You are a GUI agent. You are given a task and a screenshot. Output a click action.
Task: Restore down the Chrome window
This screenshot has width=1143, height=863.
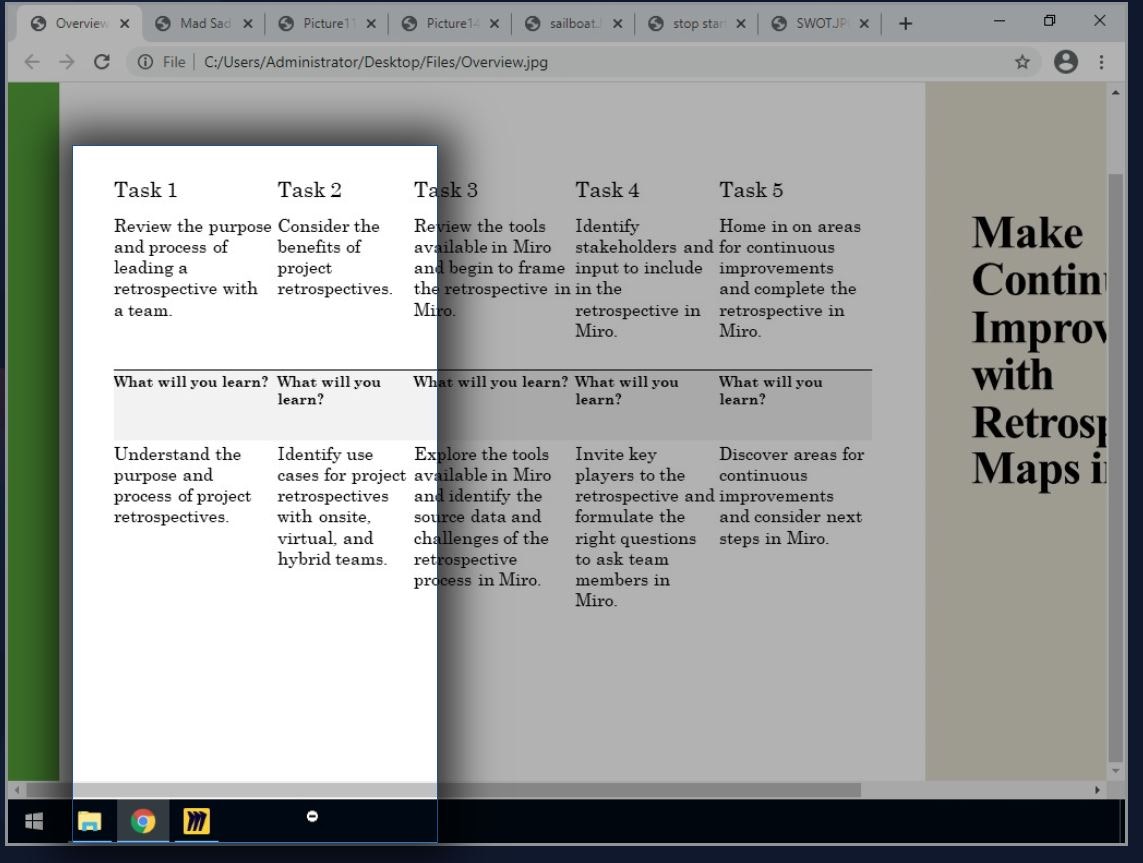coord(1050,20)
